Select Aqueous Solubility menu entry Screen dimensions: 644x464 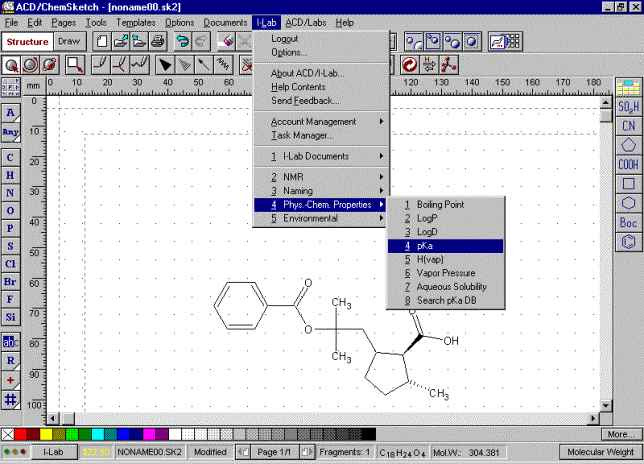pyautogui.click(x=445, y=287)
